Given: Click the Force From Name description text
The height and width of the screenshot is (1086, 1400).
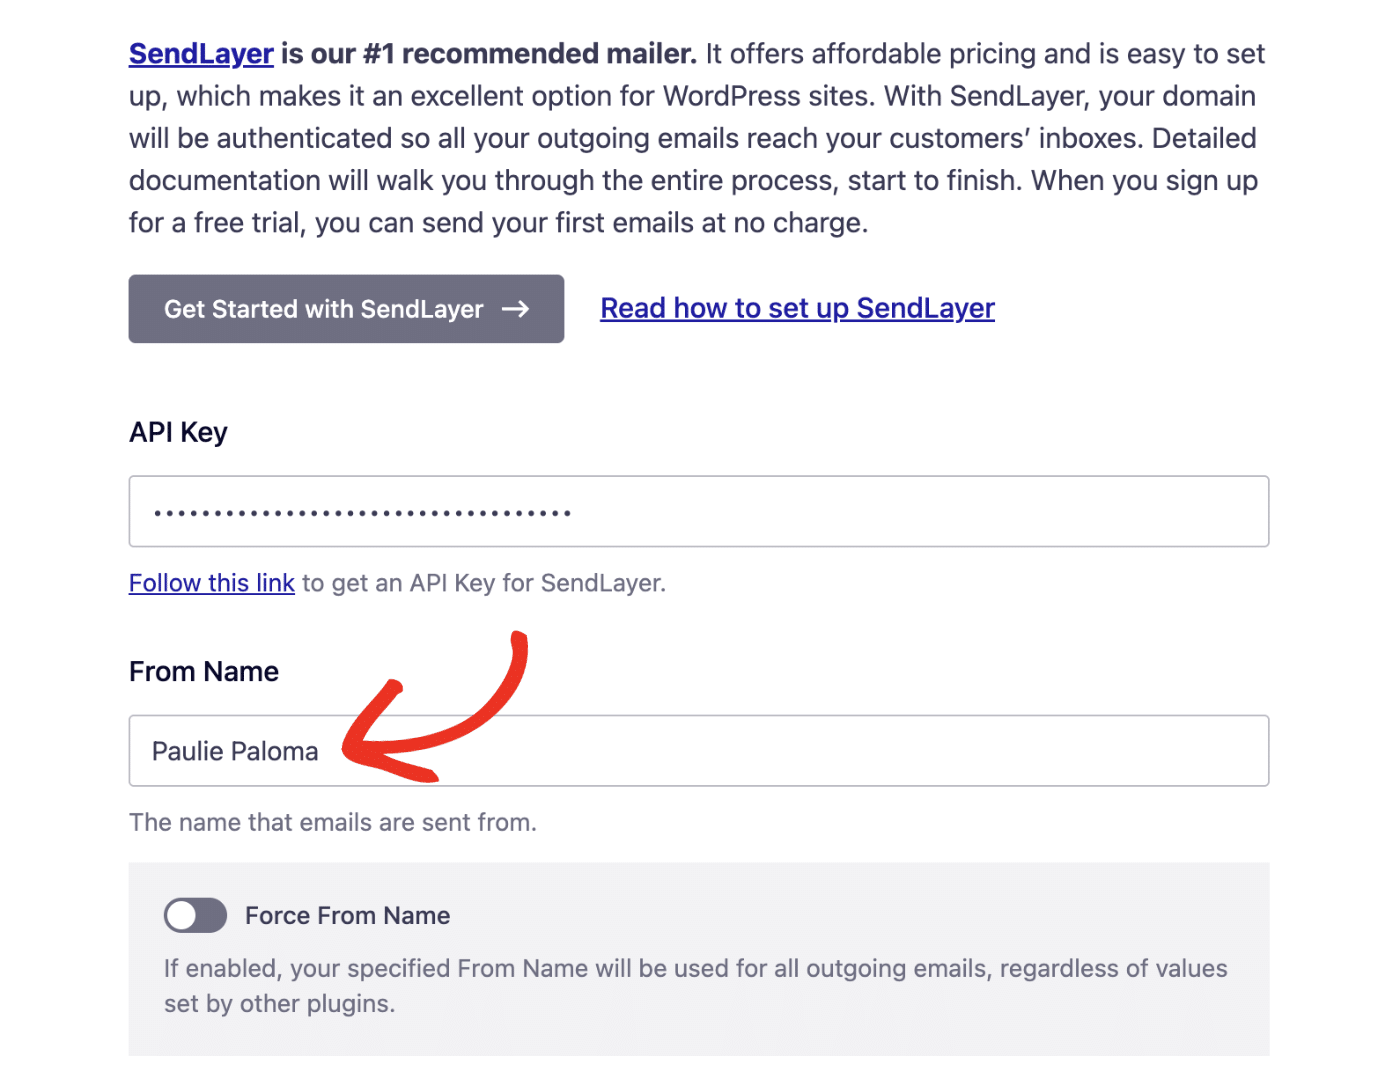Looking at the screenshot, I should (695, 986).
